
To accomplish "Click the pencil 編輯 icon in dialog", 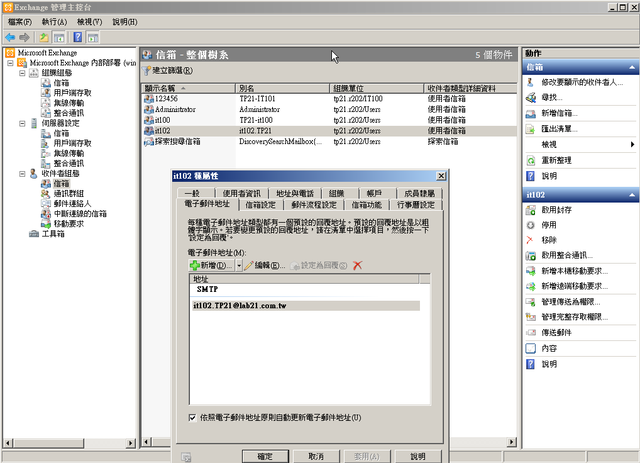I will (249, 265).
